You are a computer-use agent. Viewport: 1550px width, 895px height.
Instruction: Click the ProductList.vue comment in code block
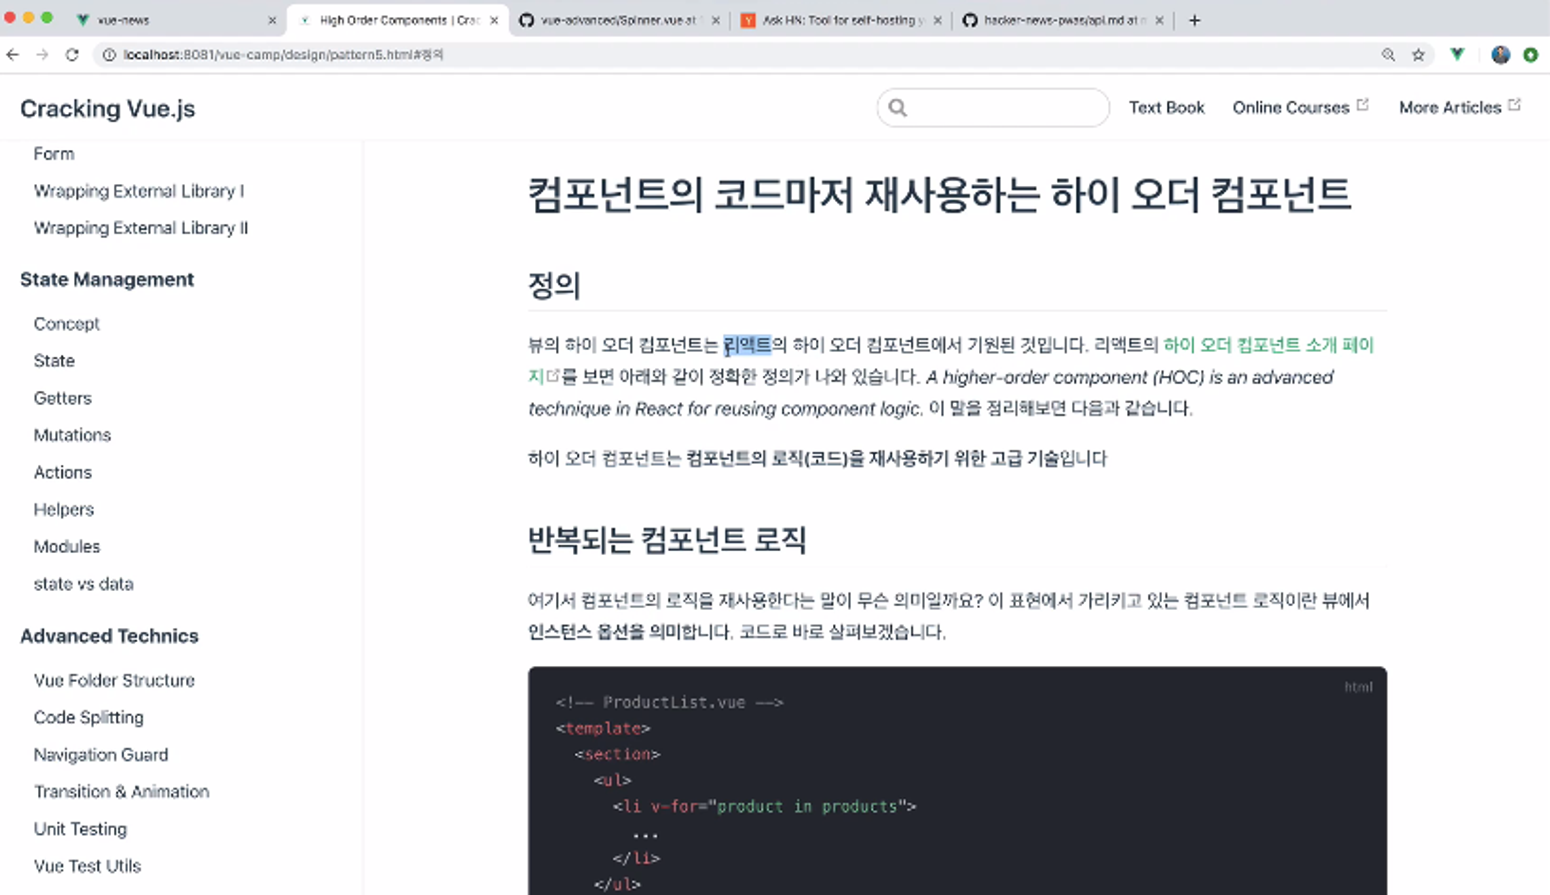point(669,702)
